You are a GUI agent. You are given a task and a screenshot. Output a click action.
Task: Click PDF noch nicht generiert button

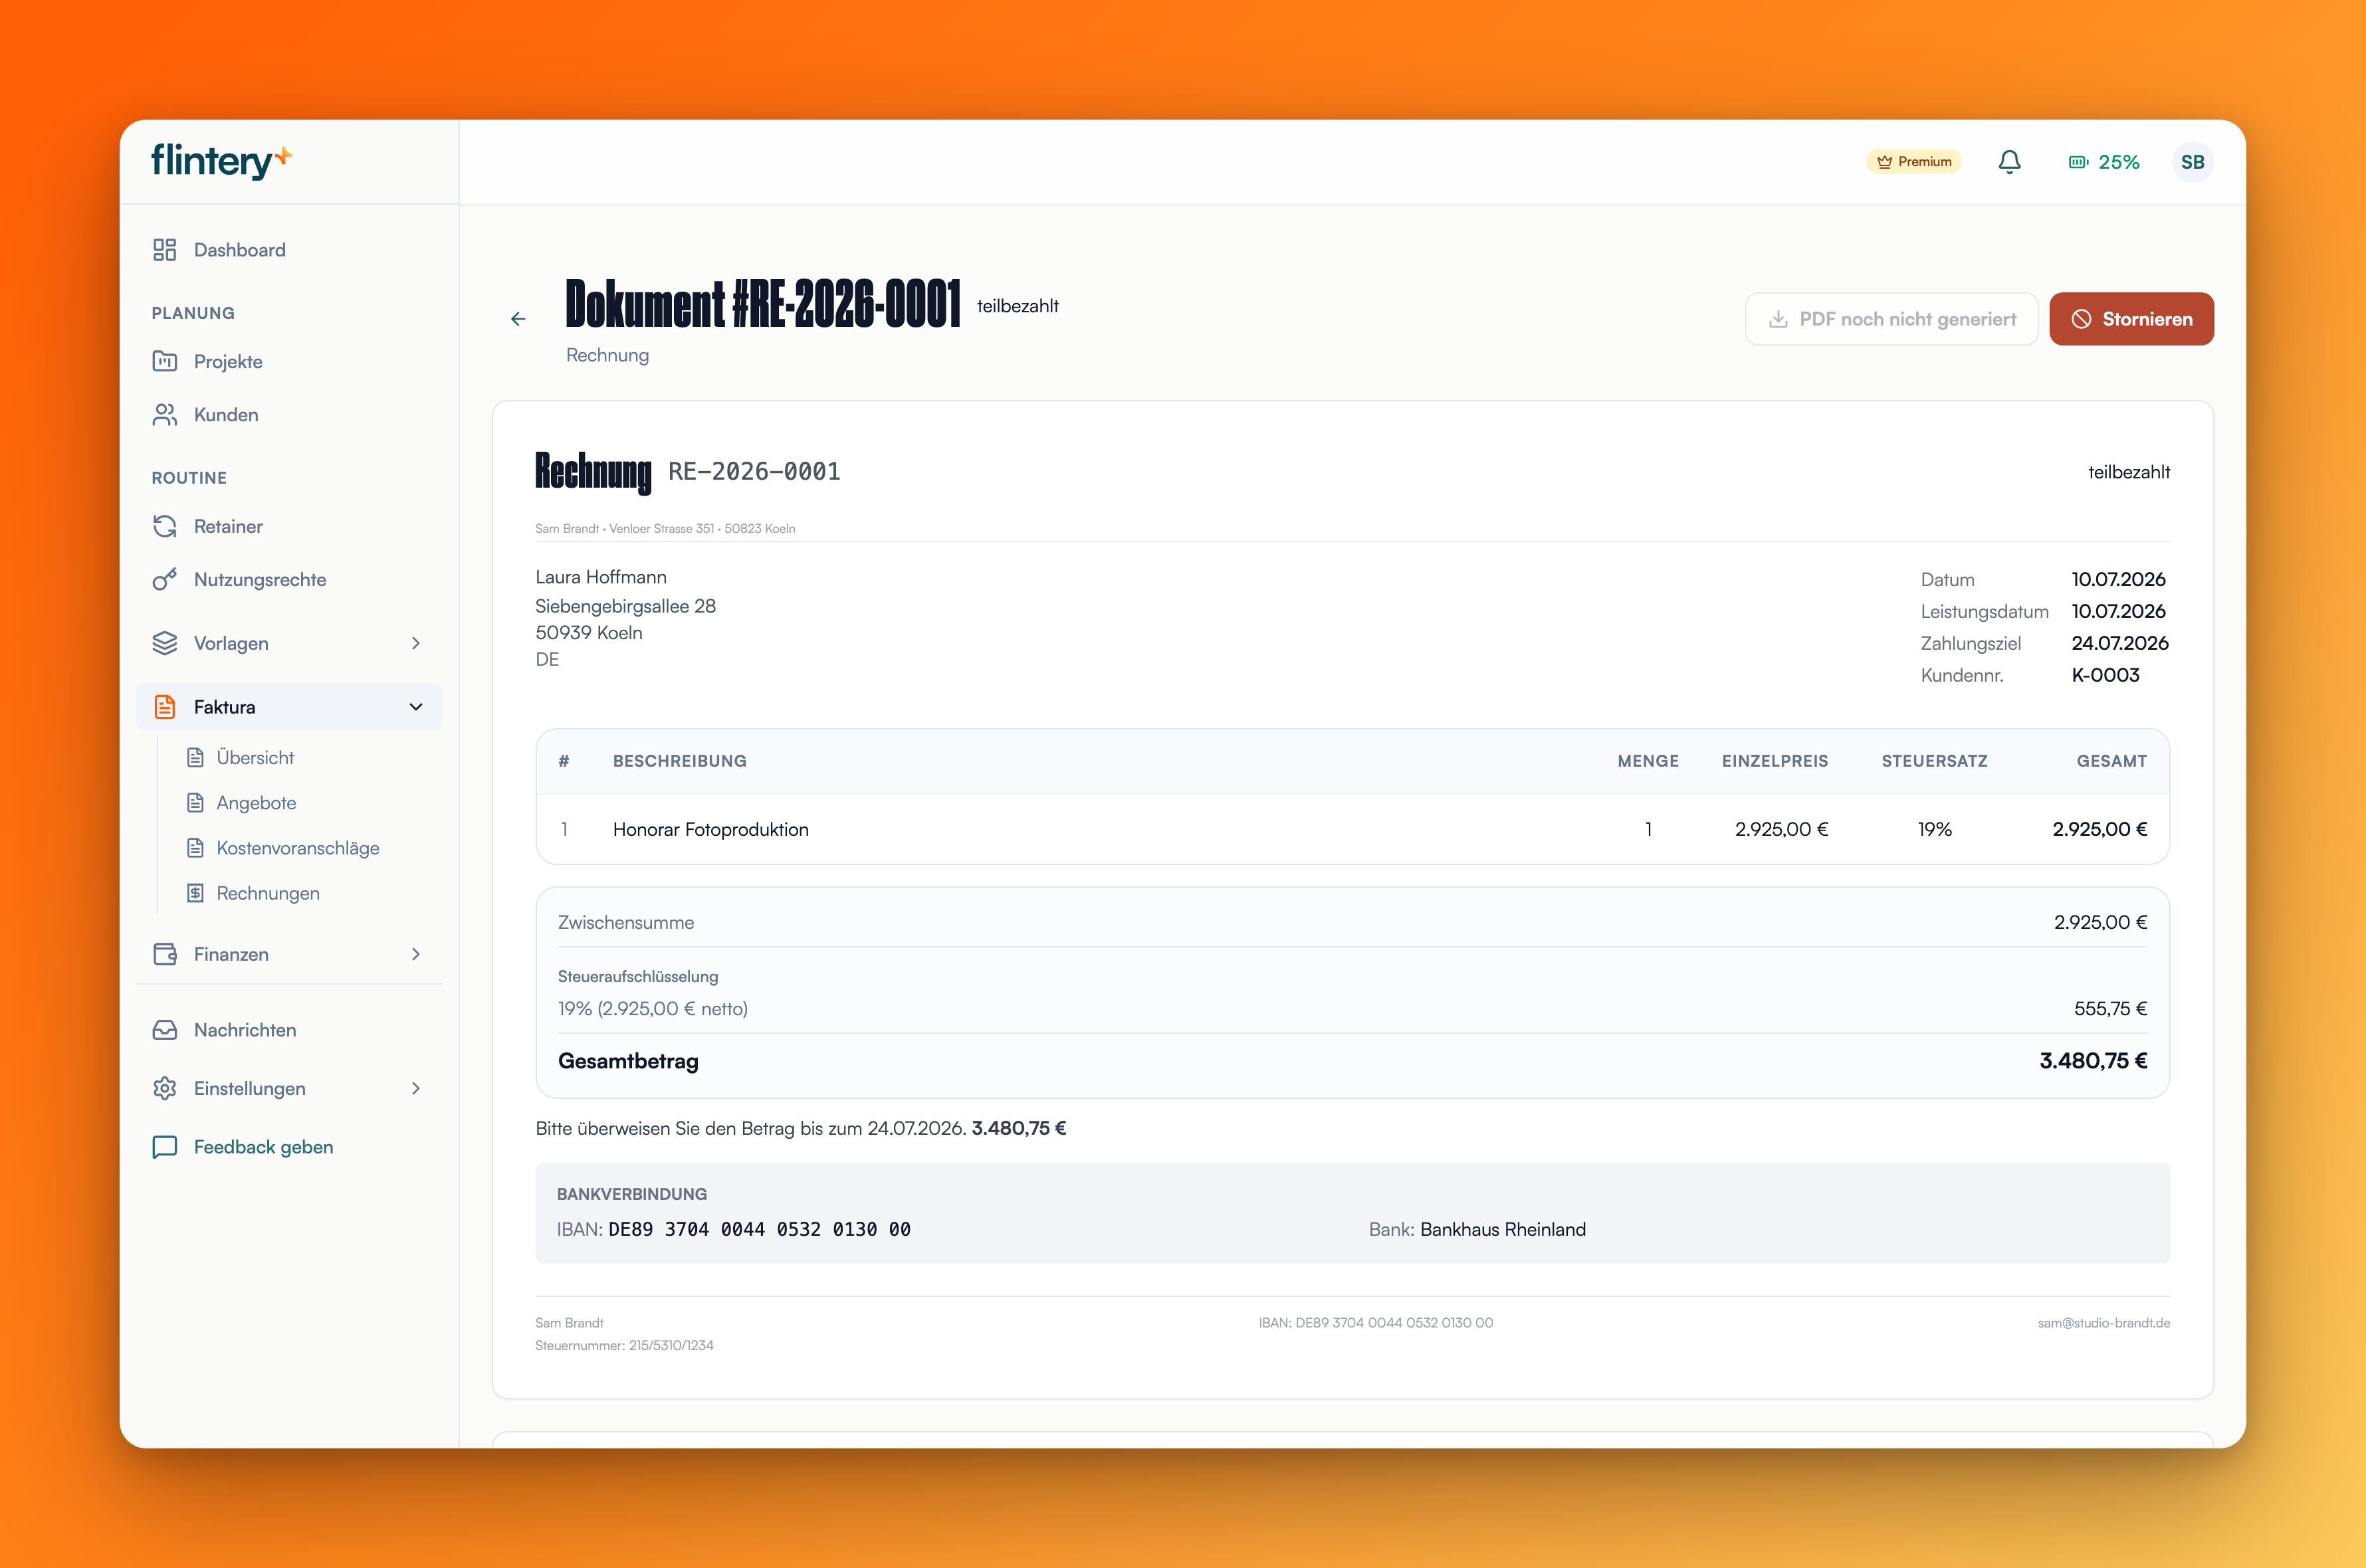pyautogui.click(x=1891, y=319)
